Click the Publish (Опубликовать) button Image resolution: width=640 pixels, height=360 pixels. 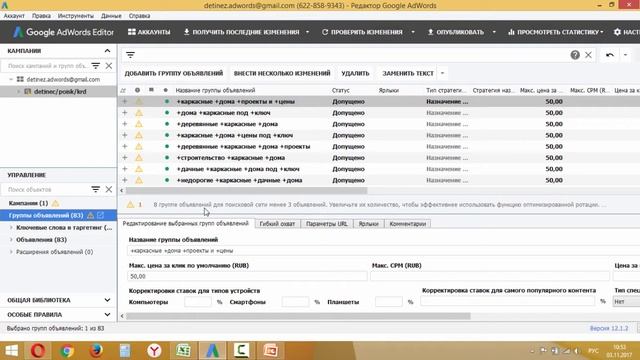click(455, 32)
